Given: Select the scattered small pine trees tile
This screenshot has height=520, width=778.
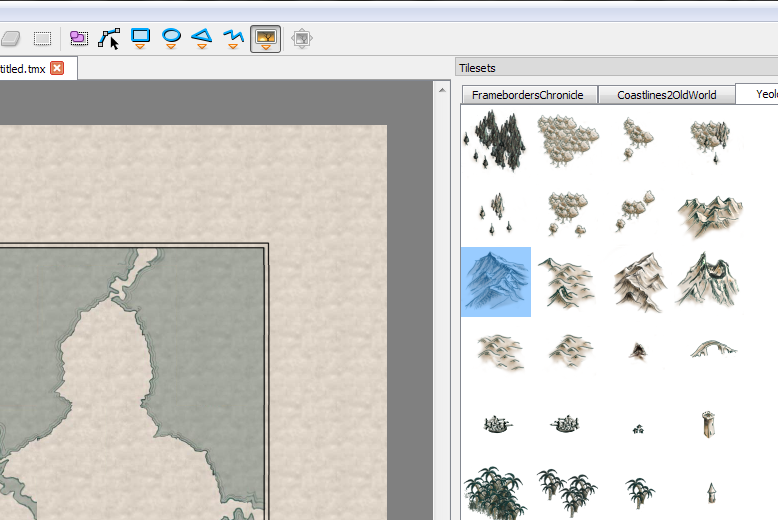Looking at the screenshot, I should pyautogui.click(x=496, y=213).
